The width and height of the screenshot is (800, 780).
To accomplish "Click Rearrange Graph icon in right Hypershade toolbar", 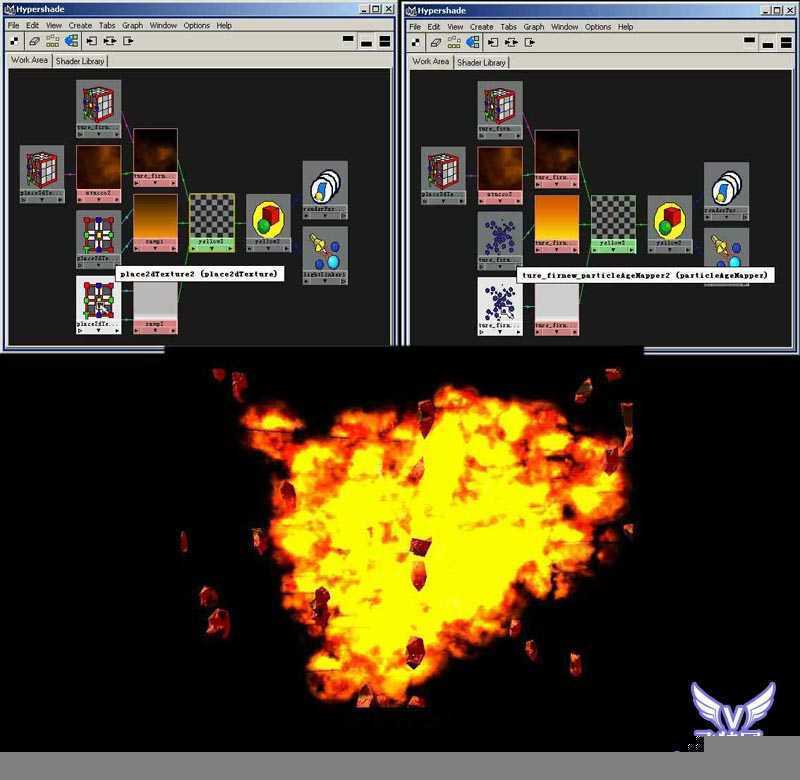I will click(454, 43).
